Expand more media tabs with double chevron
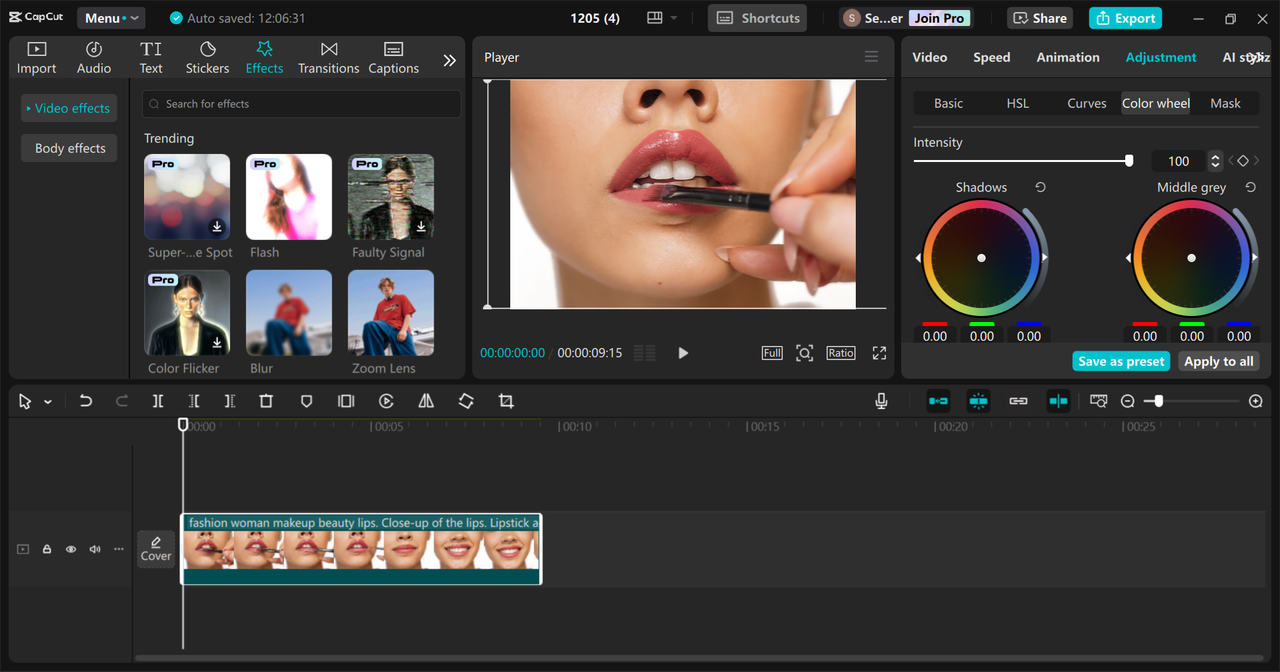1280x672 pixels. (x=449, y=60)
